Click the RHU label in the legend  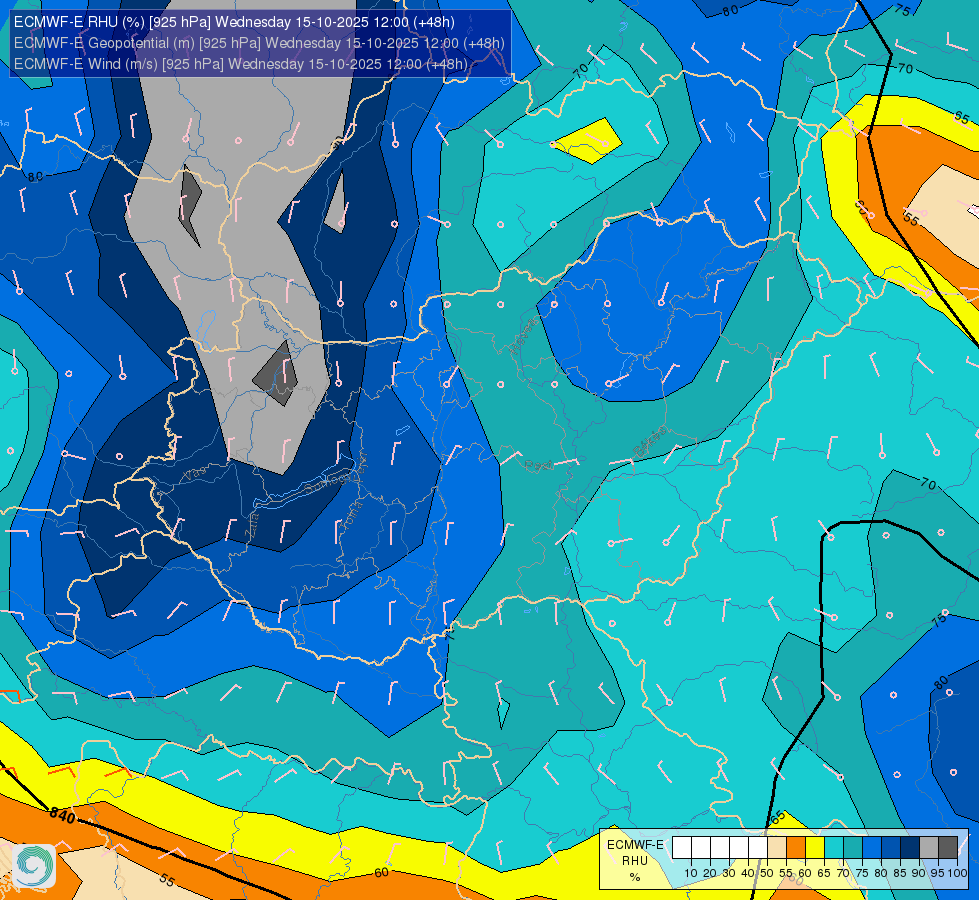point(635,861)
